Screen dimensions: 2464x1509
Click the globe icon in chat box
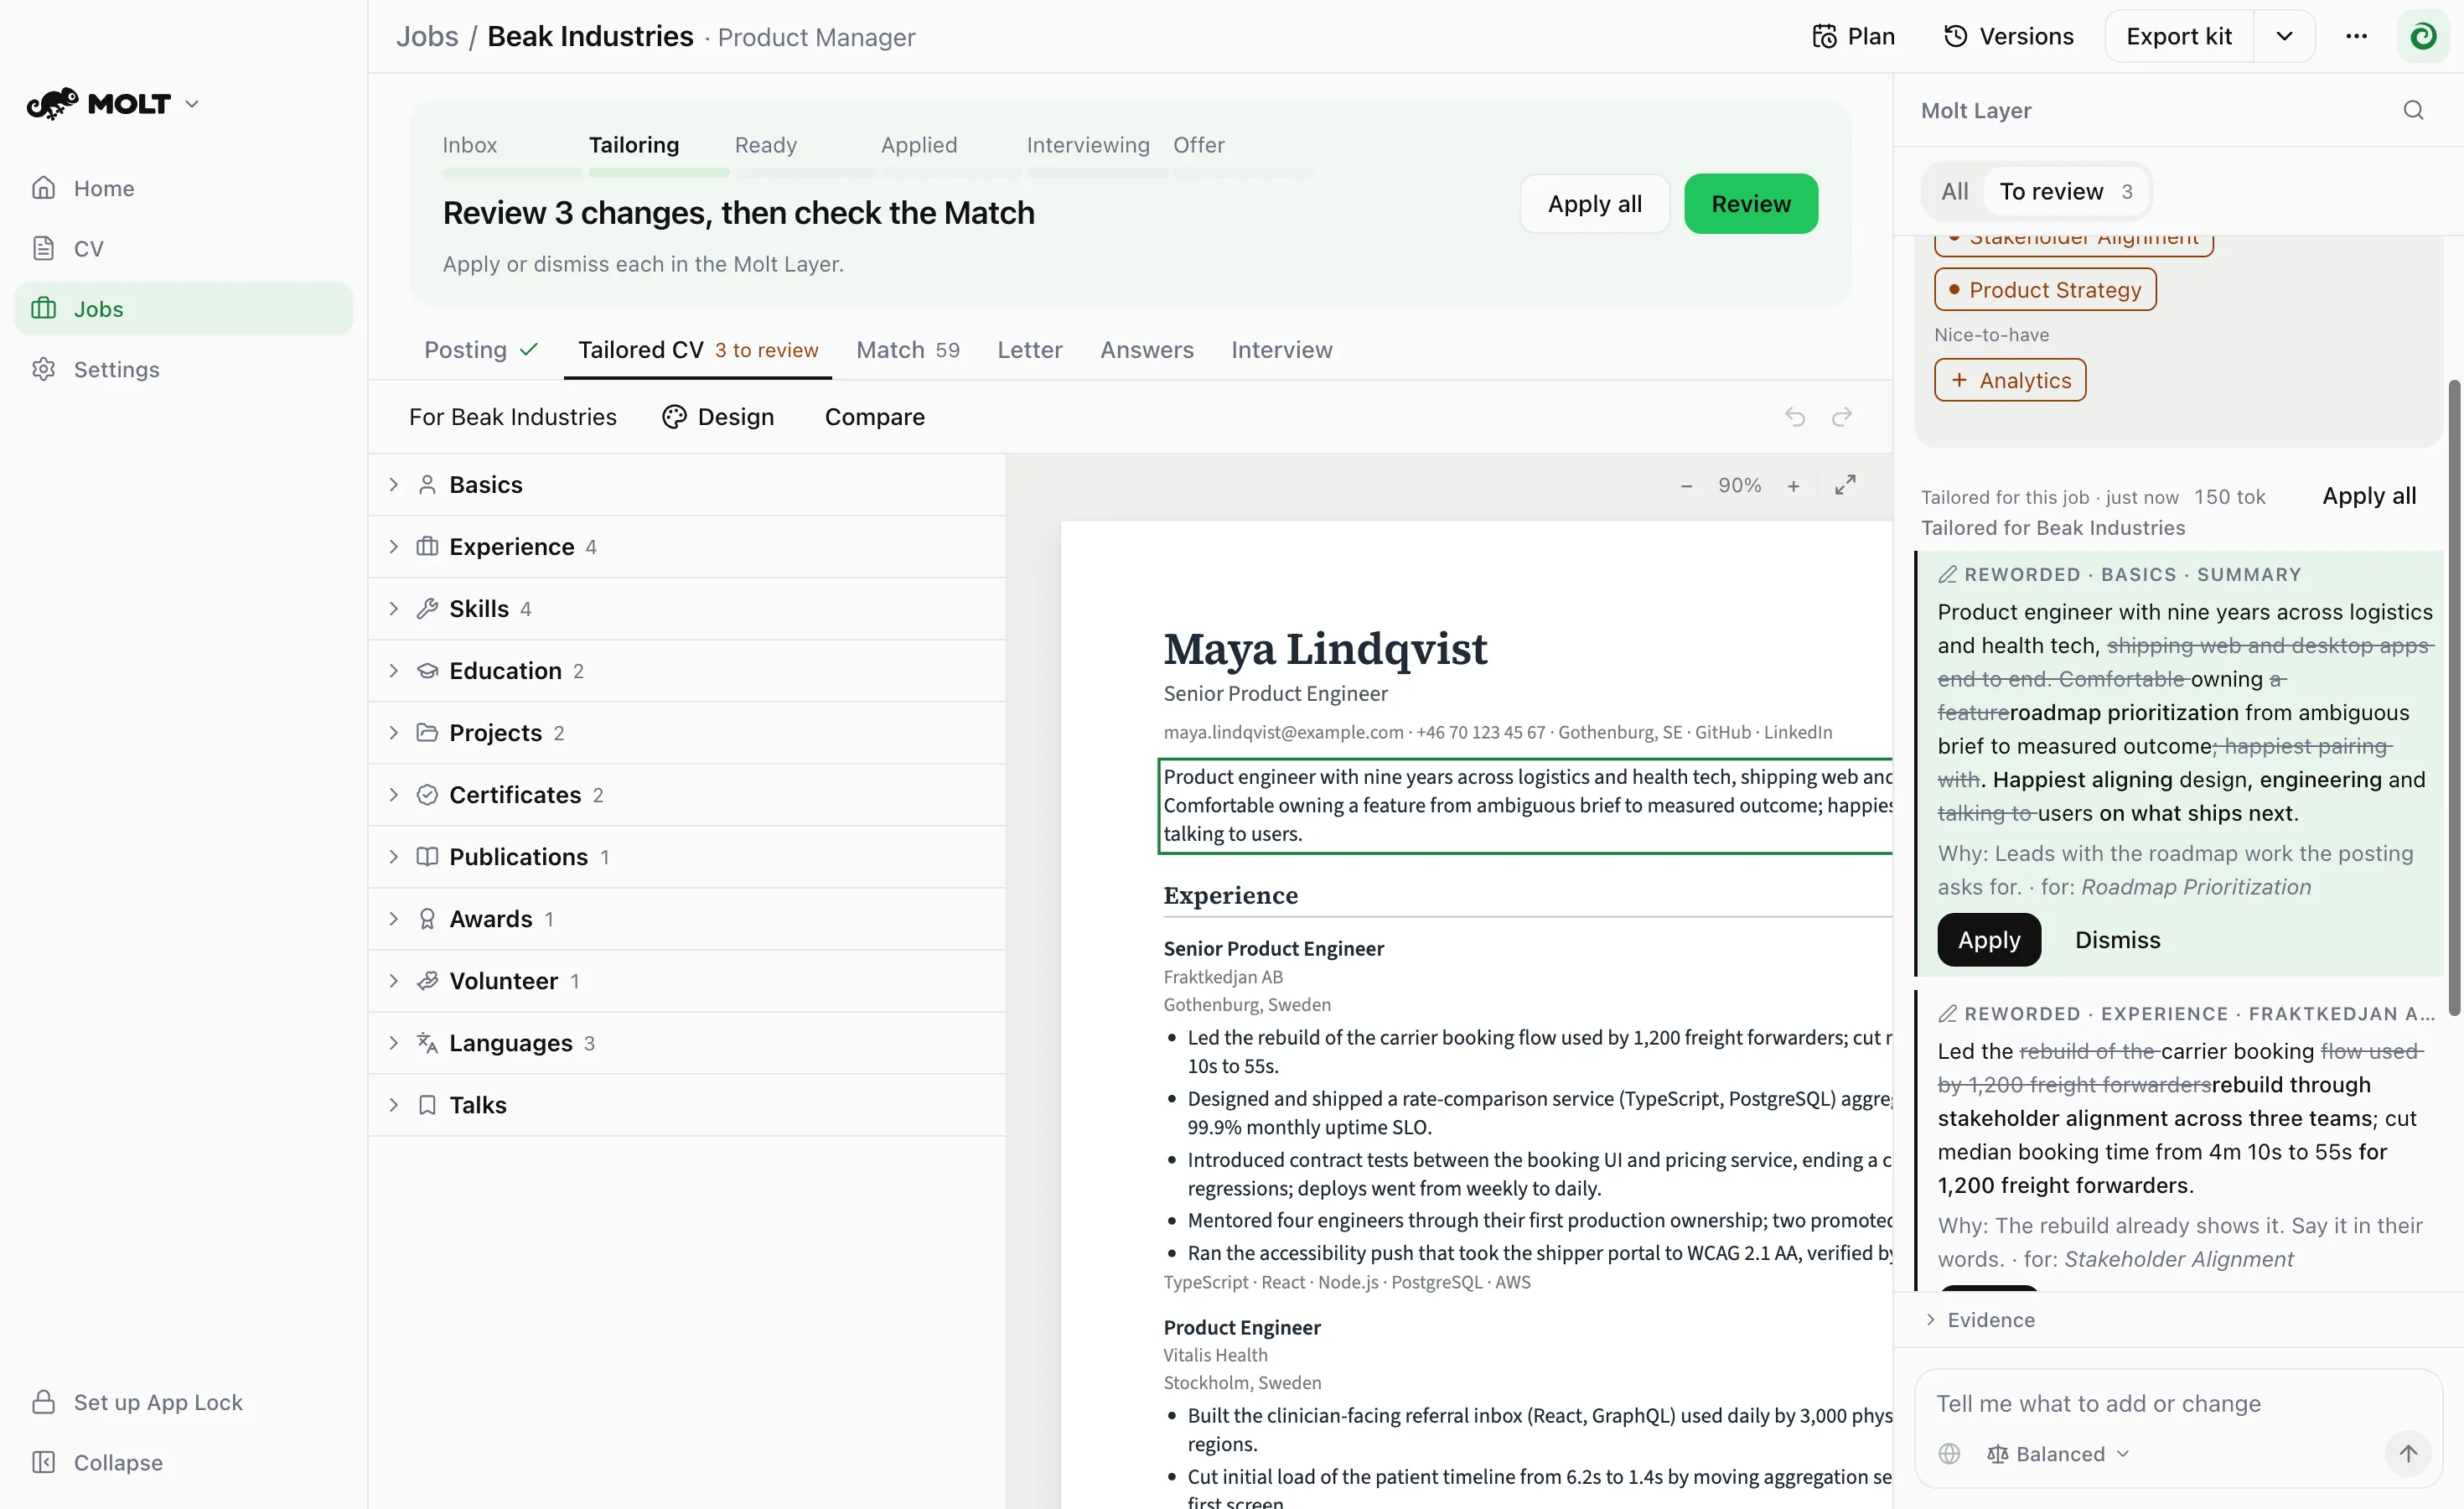[x=1949, y=1453]
